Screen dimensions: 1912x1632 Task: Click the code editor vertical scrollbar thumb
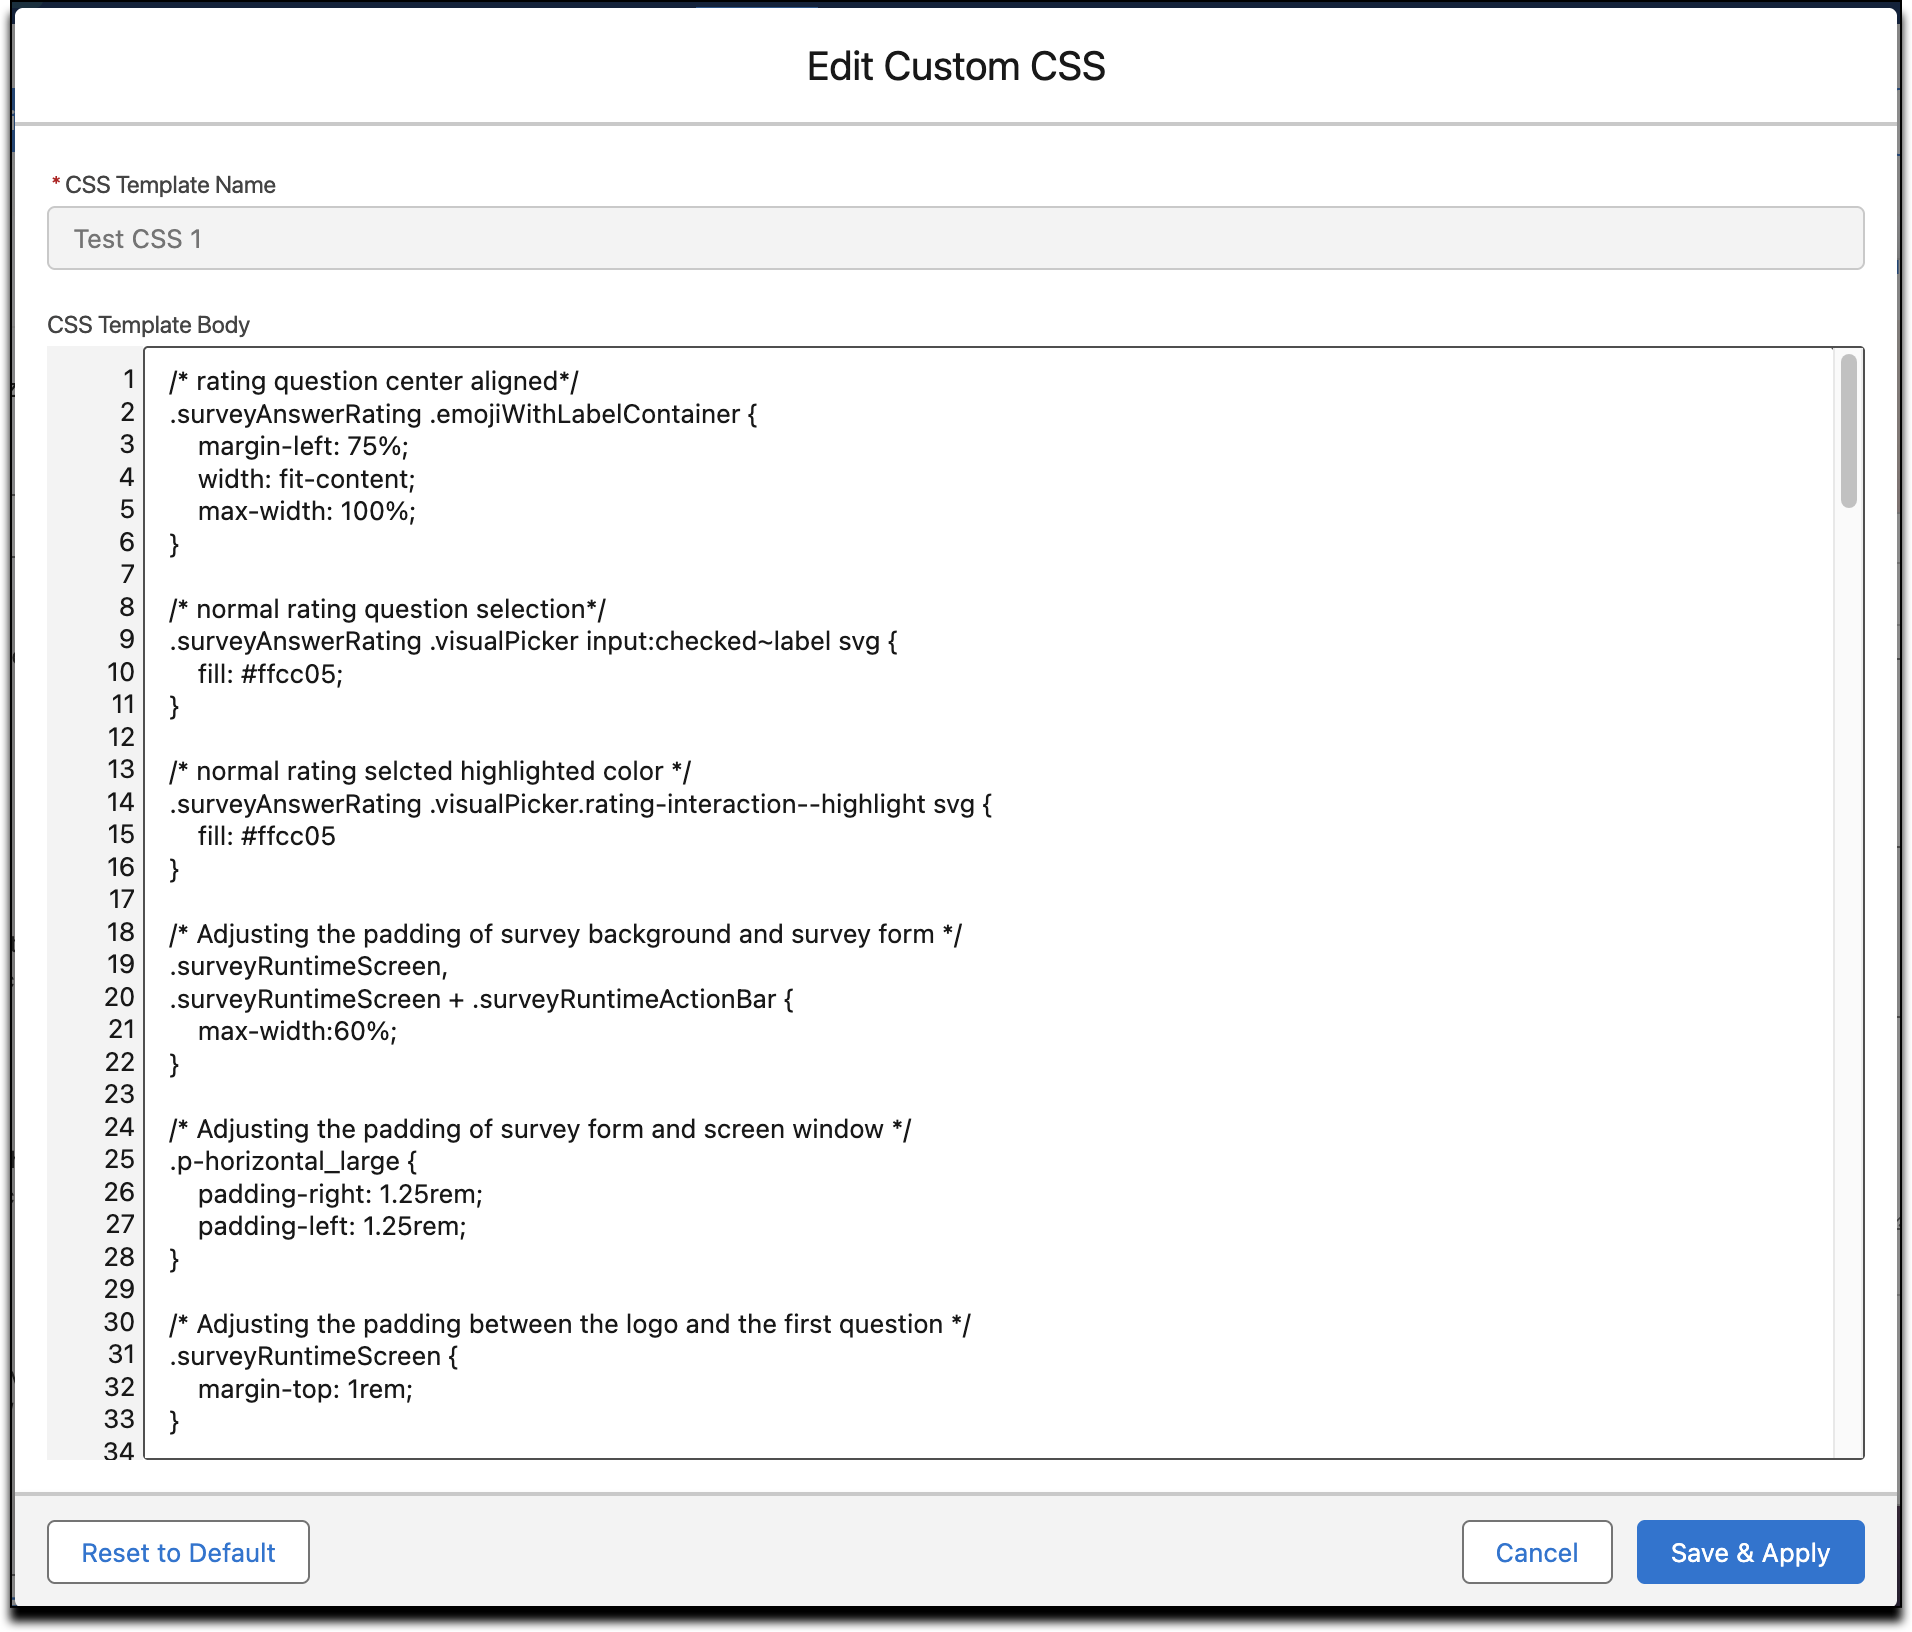pos(1848,431)
